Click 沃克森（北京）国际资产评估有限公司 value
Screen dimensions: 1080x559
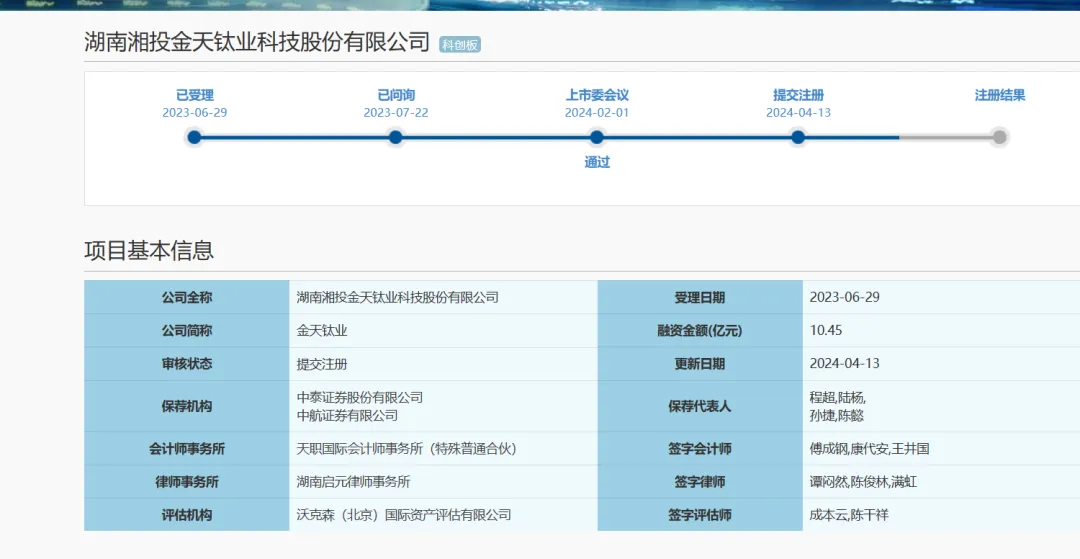(404, 515)
